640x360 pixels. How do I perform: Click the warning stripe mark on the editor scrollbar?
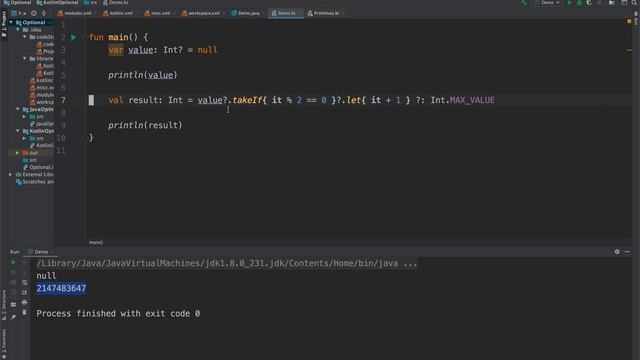629,50
